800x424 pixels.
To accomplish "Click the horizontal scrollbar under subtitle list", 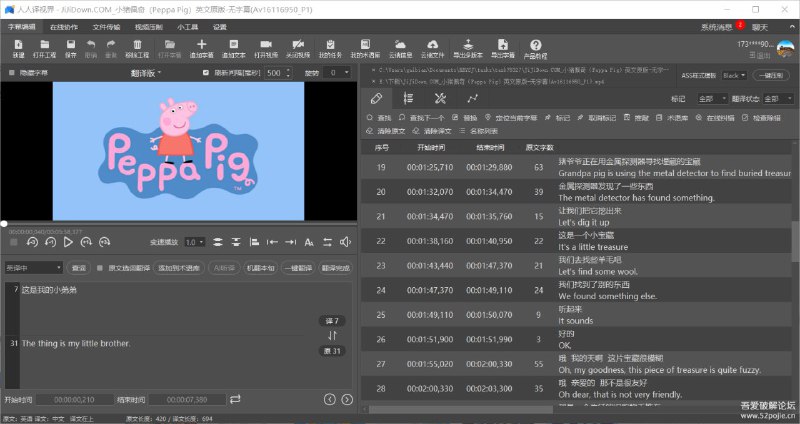I will coord(461,409).
